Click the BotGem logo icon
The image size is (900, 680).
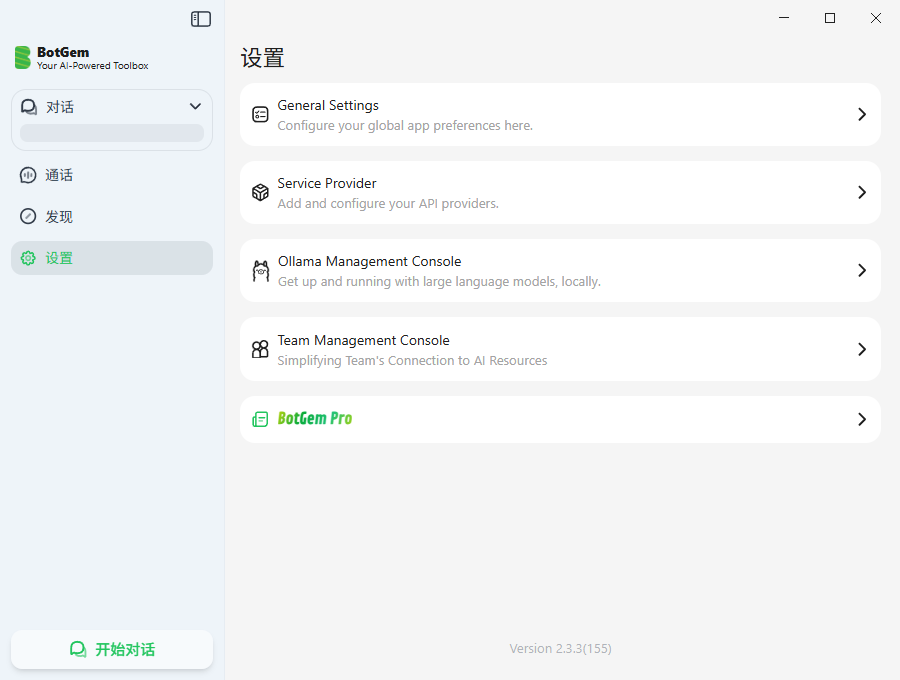click(x=22, y=57)
